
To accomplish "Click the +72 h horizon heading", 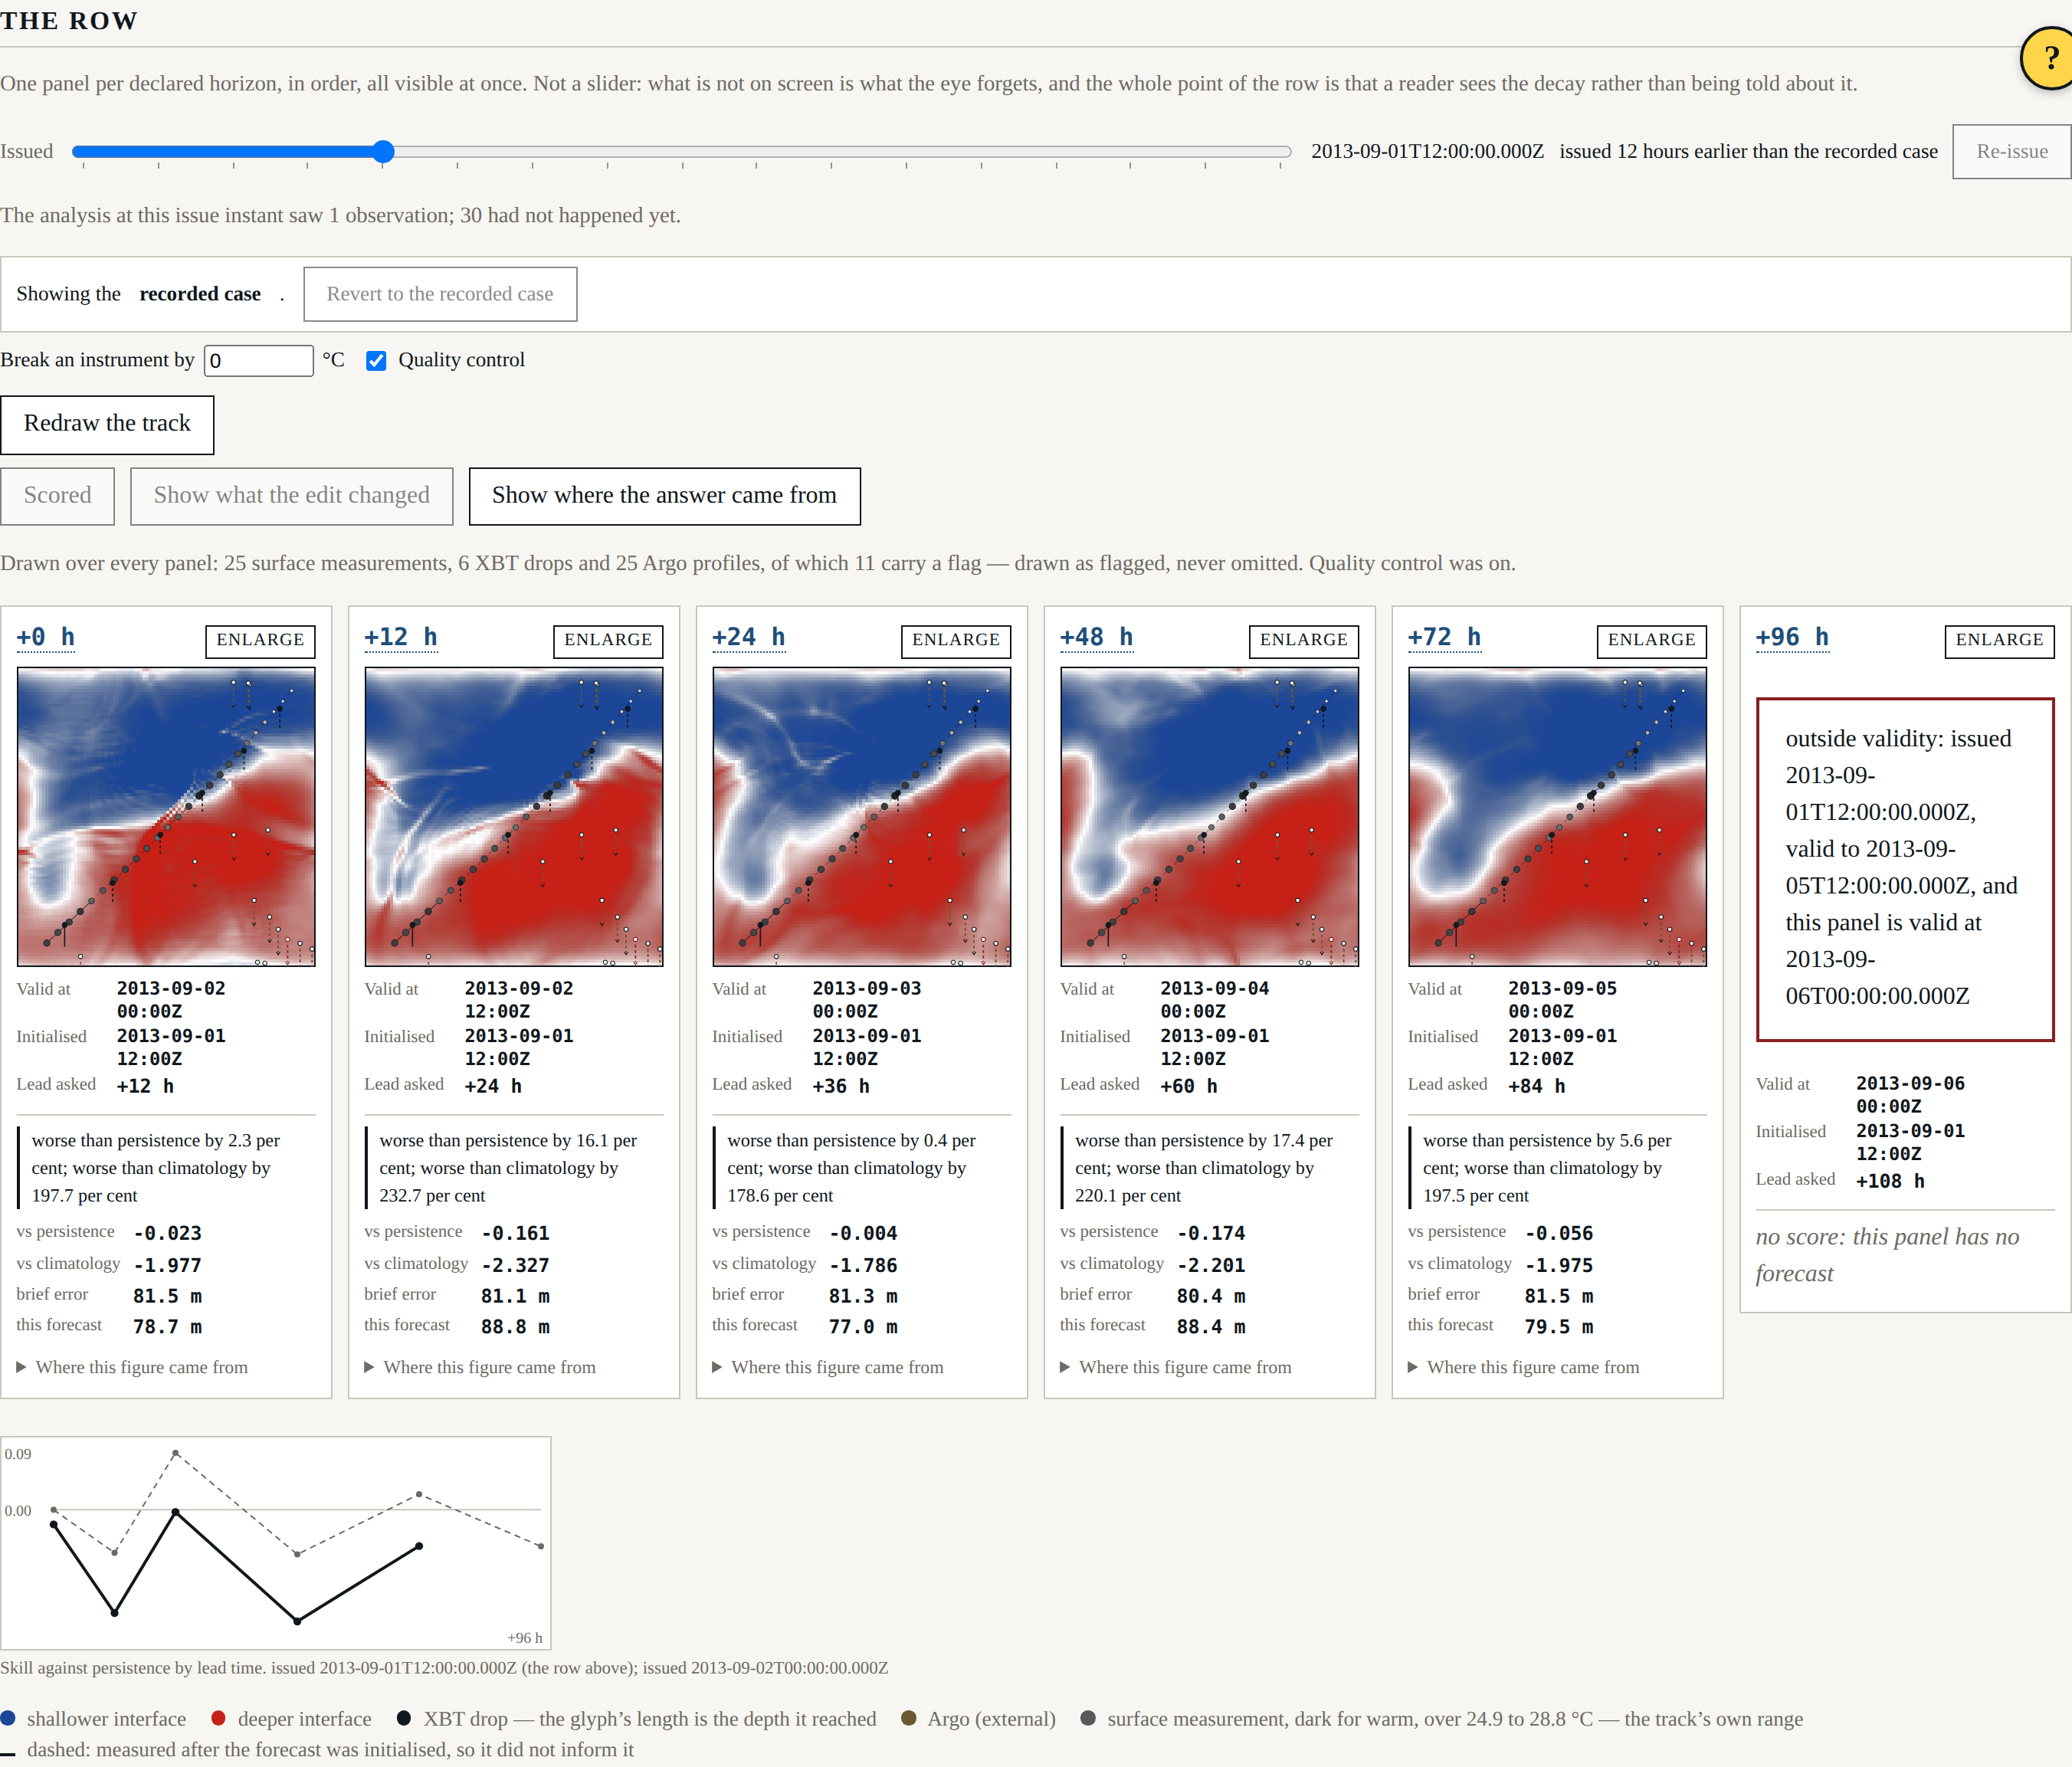I will (1445, 638).
